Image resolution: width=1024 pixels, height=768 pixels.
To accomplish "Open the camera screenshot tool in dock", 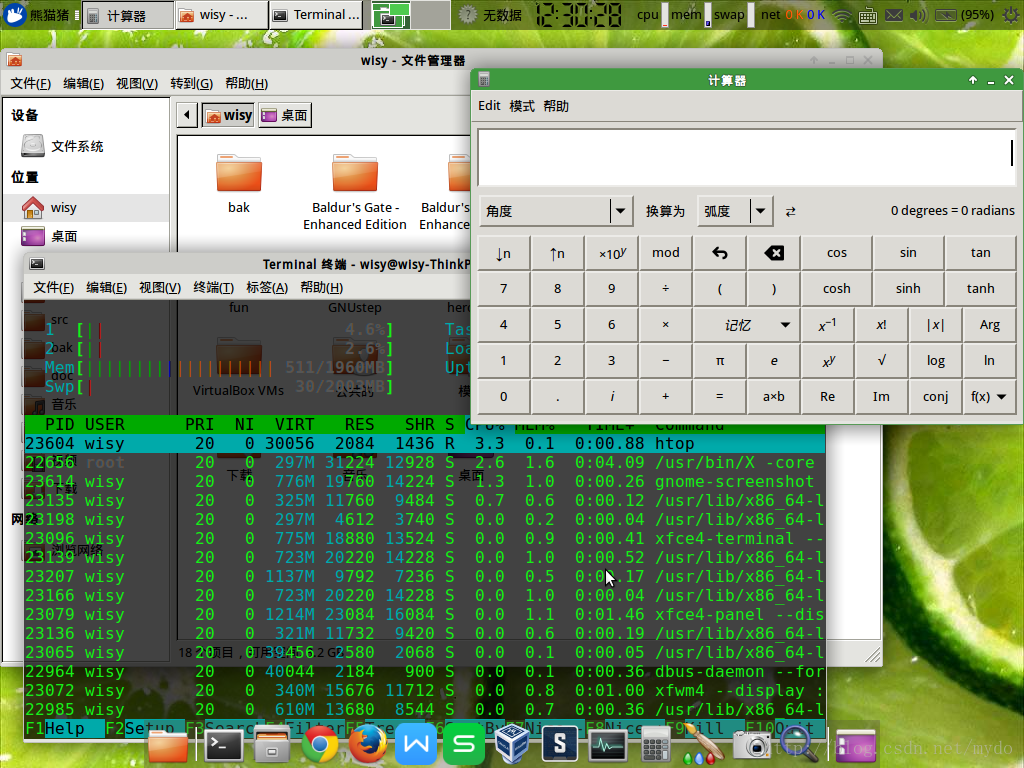I will (752, 745).
